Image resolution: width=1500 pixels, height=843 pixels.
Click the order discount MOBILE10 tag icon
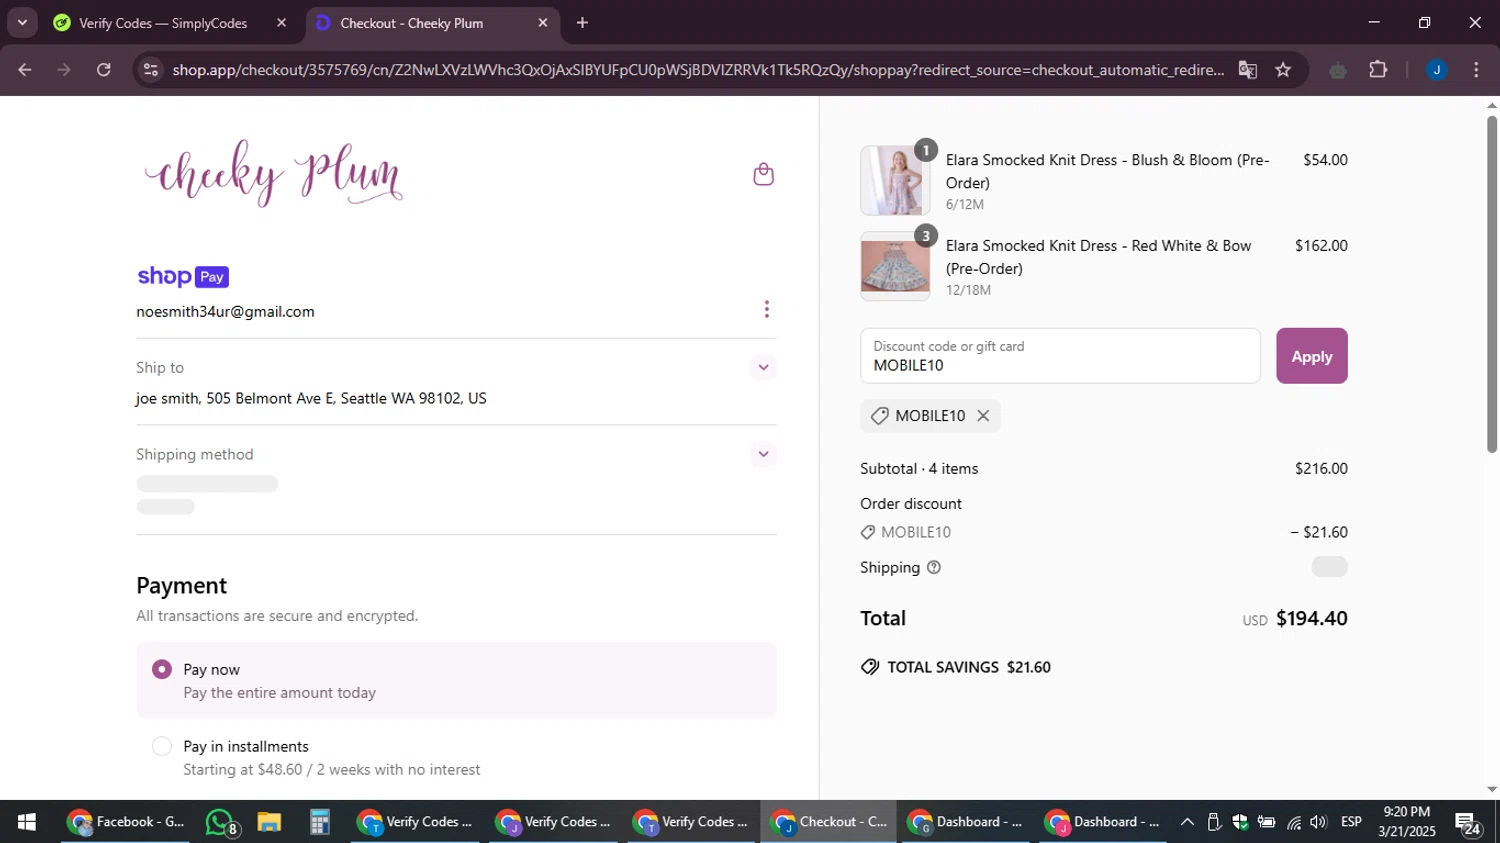click(868, 532)
